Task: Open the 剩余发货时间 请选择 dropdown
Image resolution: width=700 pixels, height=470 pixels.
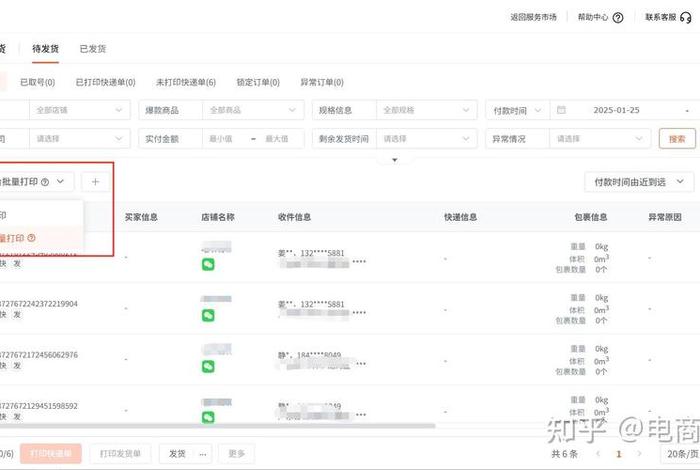Action: [427, 139]
